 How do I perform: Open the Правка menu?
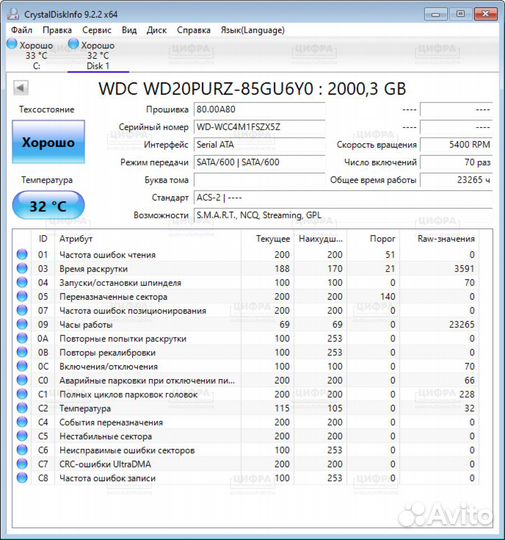point(57,30)
